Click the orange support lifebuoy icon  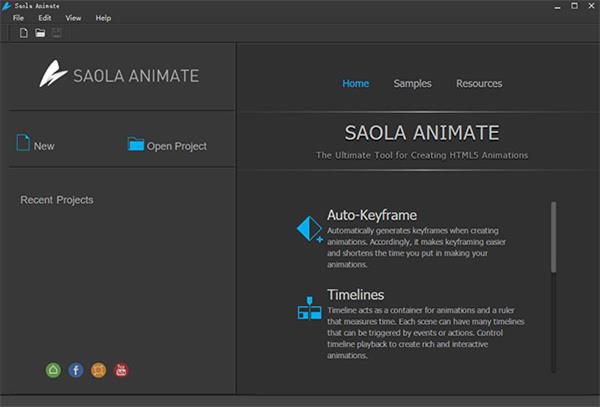98,370
